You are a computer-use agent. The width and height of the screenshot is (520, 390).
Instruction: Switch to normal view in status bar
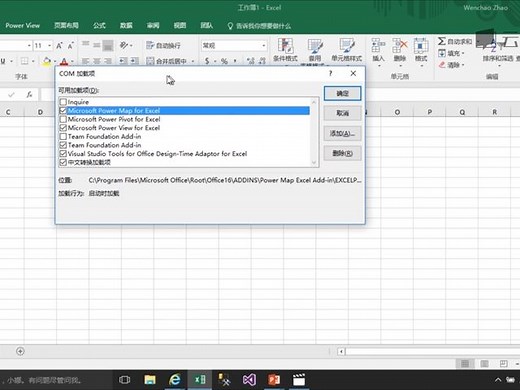(x=465, y=363)
